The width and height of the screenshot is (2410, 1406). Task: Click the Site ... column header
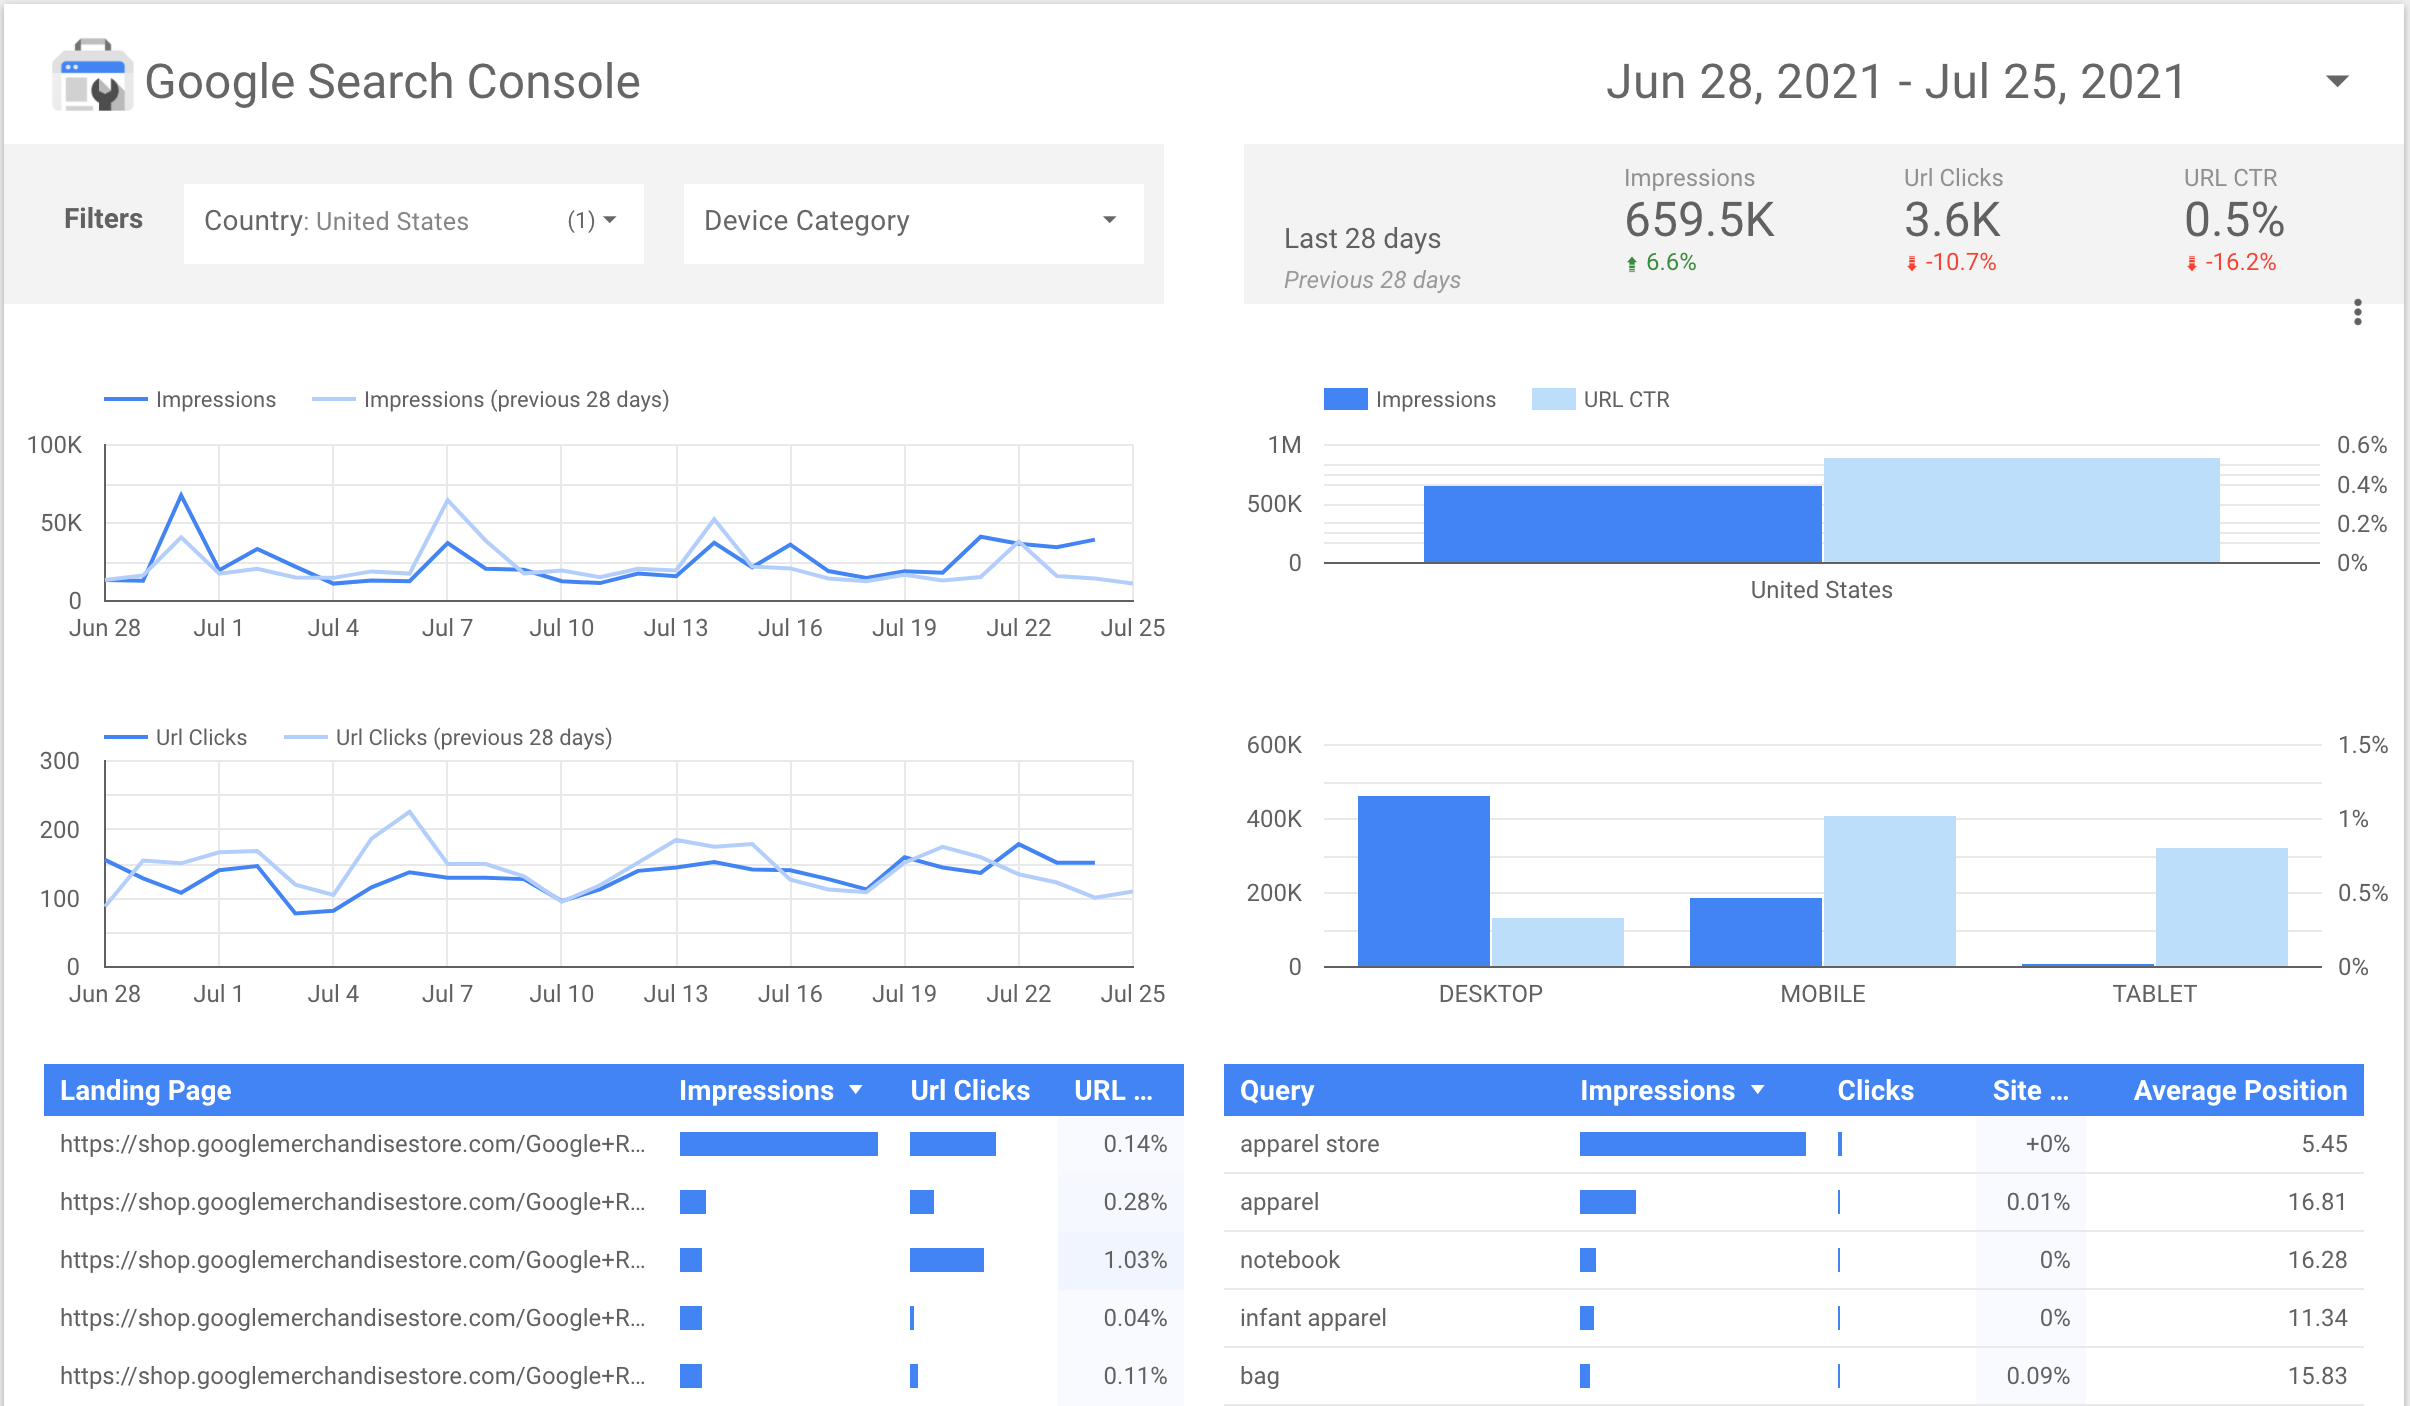2030,1090
